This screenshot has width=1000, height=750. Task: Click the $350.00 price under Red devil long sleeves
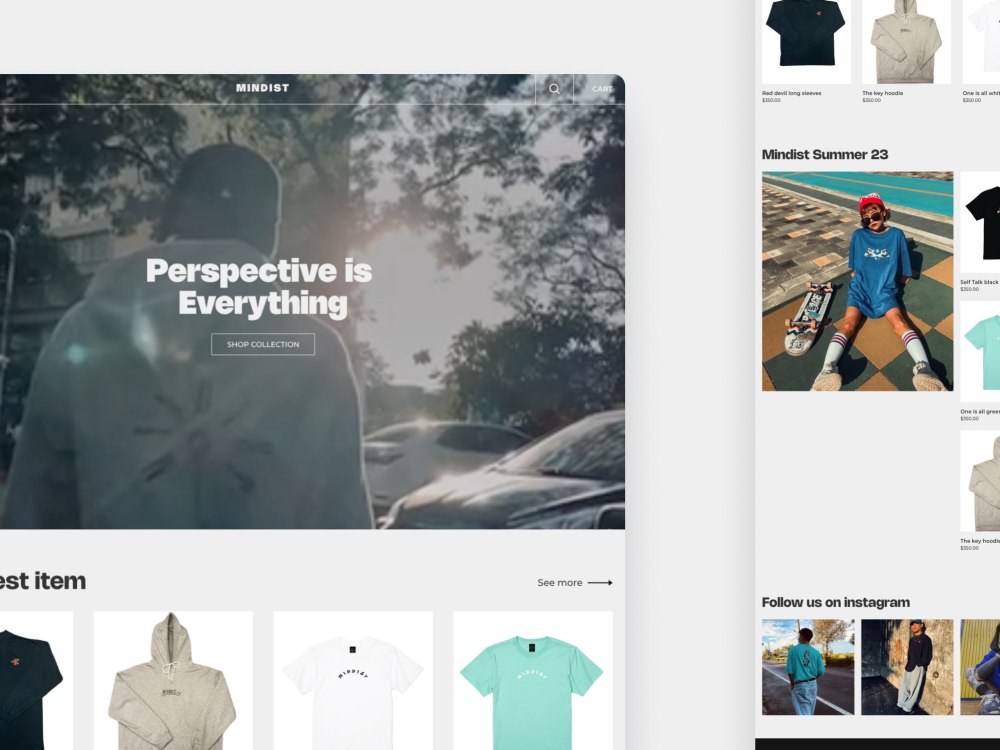click(x=771, y=101)
